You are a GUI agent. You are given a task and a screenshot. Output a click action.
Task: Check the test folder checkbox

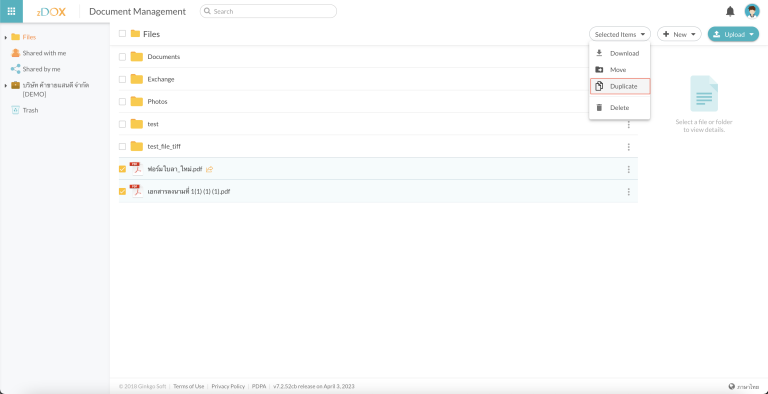pos(122,124)
